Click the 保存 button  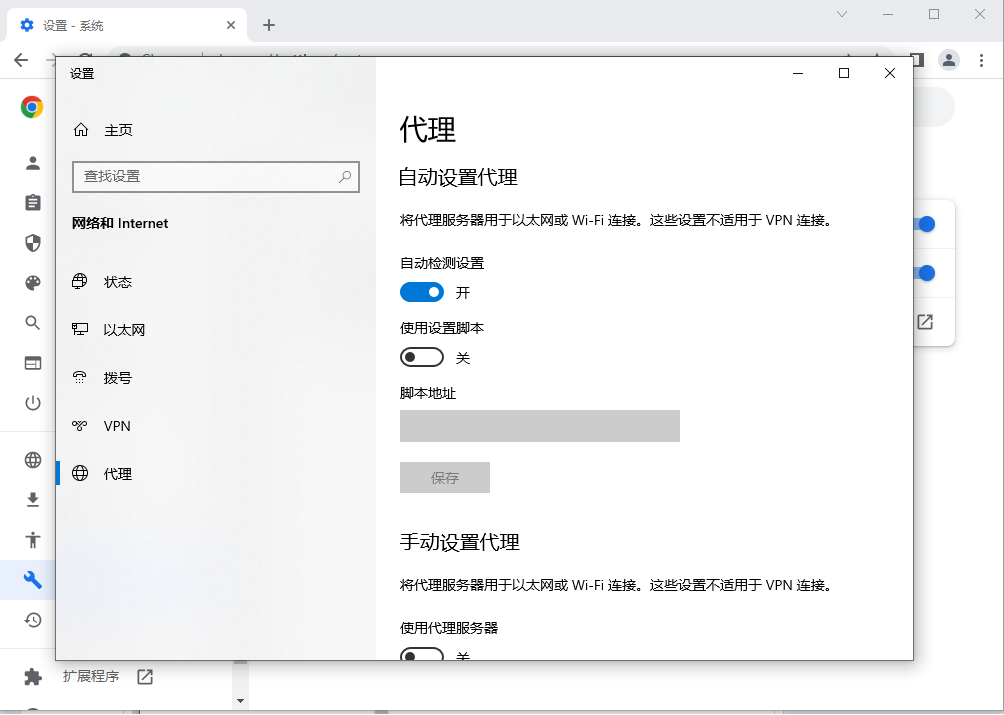(445, 478)
